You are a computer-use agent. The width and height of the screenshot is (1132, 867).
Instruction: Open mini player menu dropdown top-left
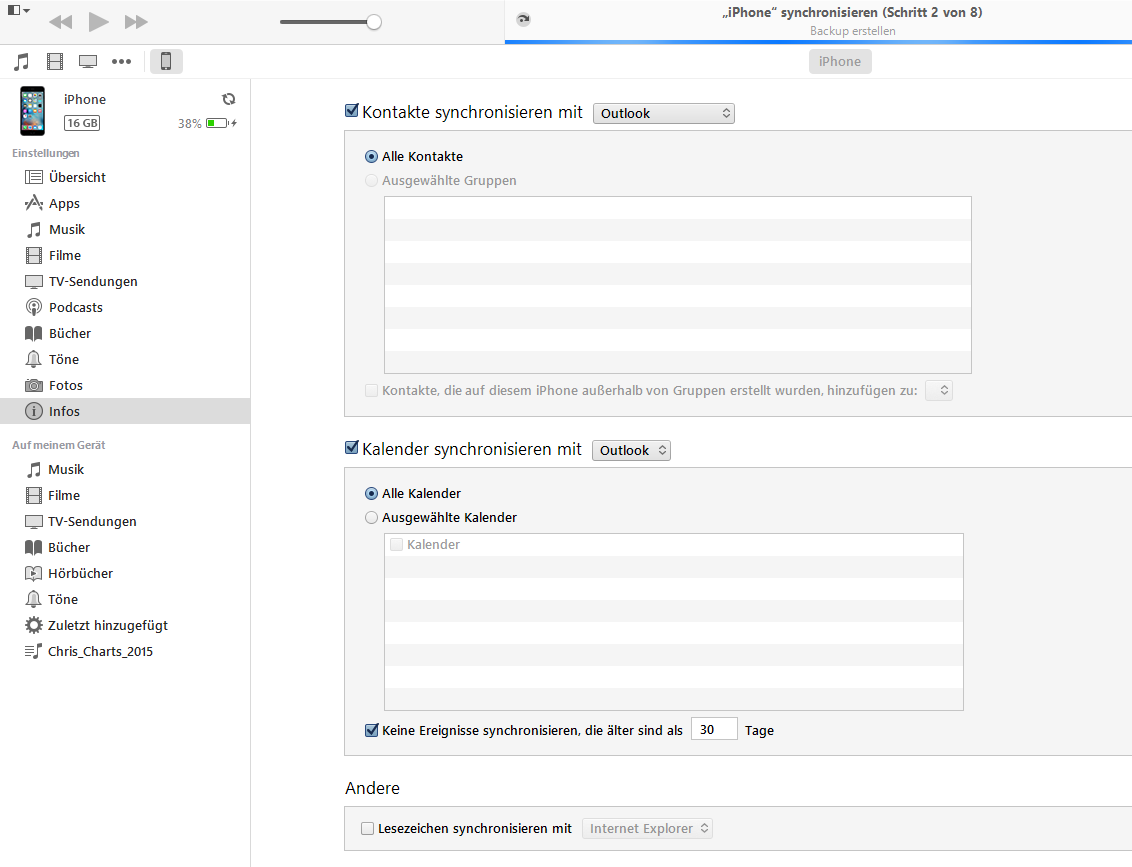pos(18,11)
